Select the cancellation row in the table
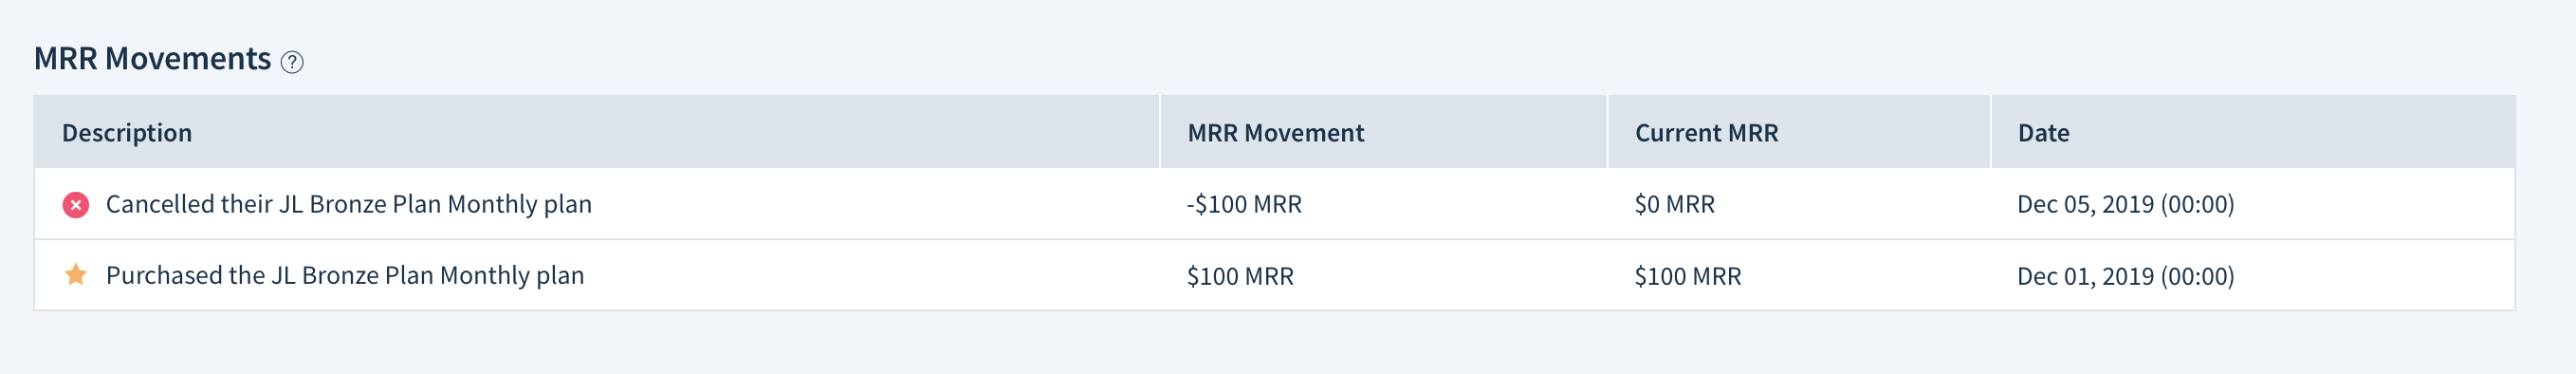2576x374 pixels. point(1274,204)
